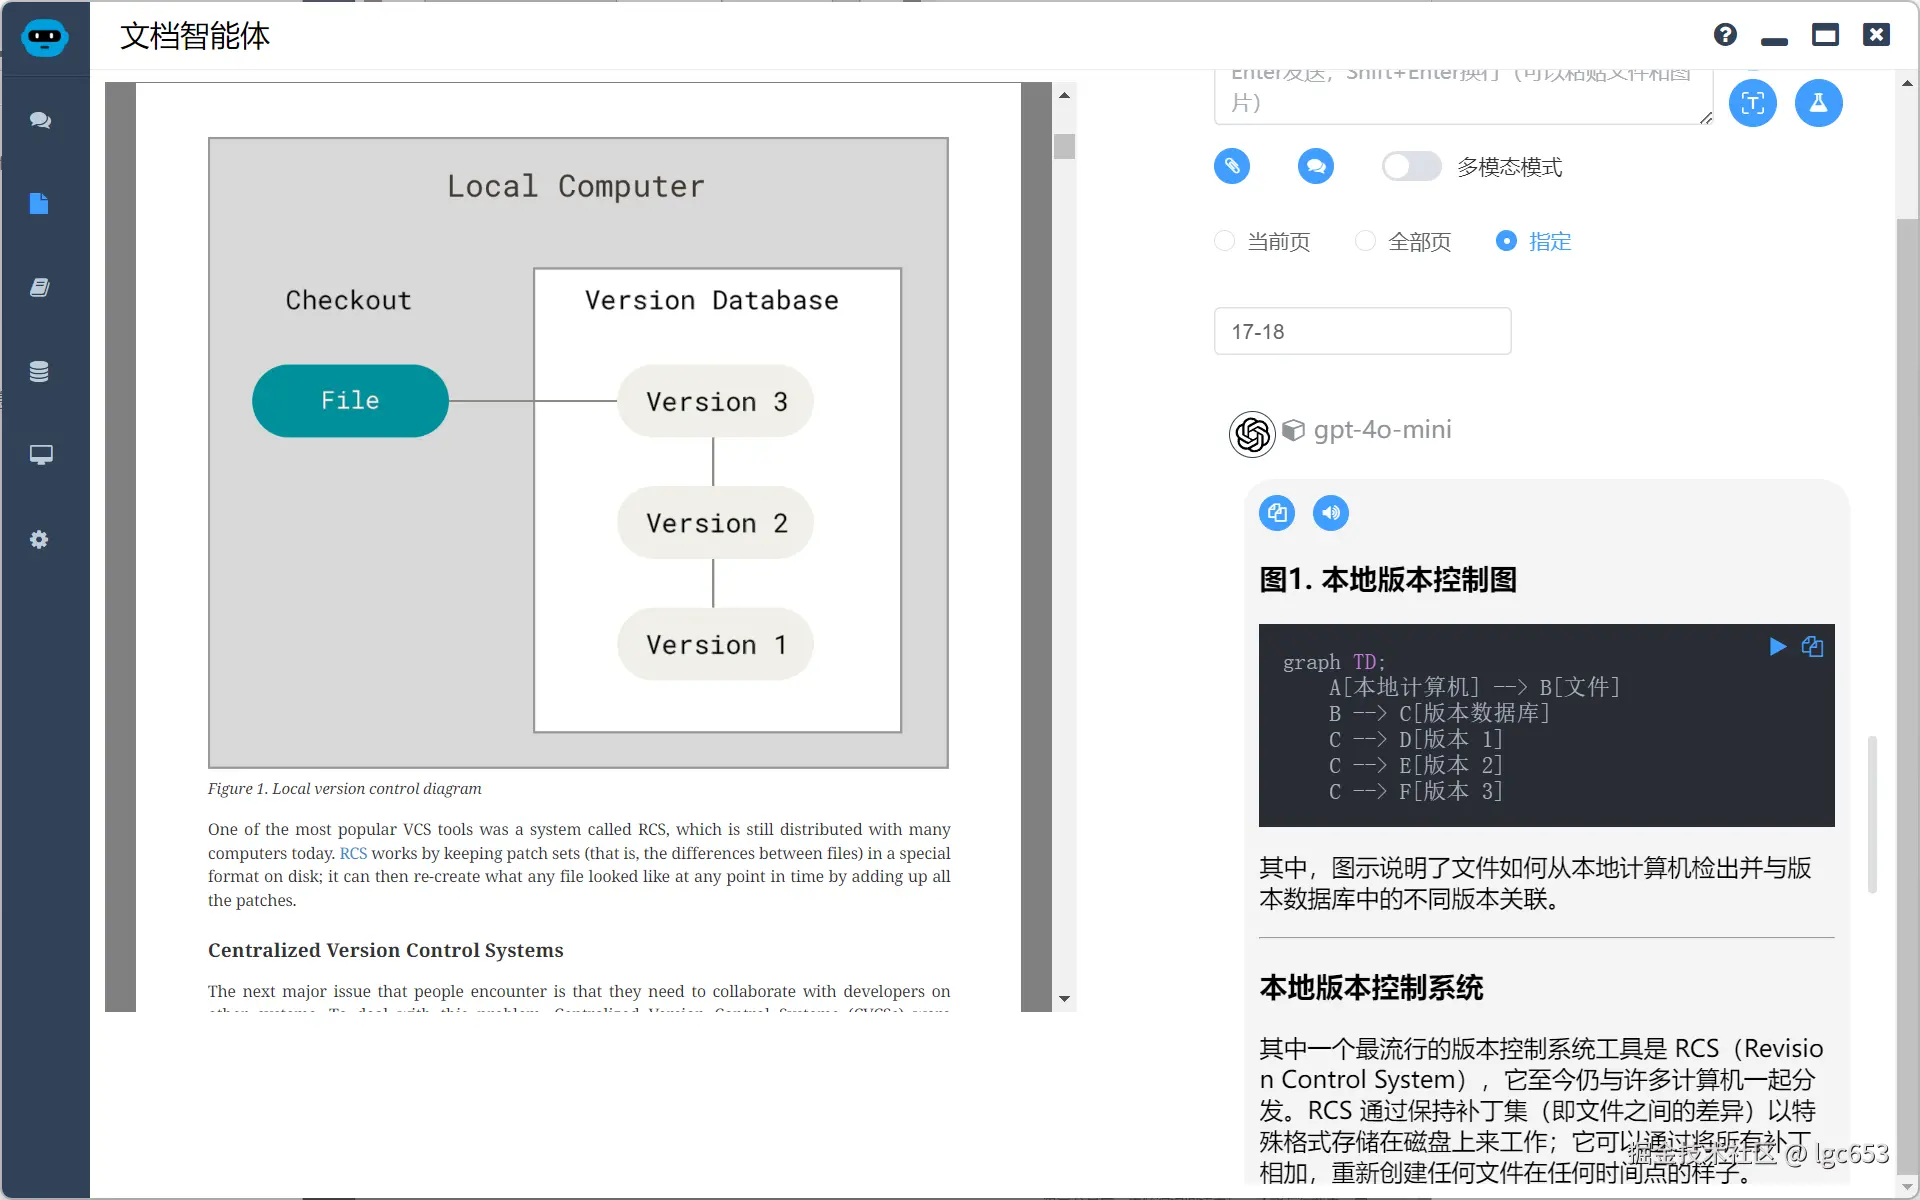Open the settings gear in sidebar

[40, 540]
